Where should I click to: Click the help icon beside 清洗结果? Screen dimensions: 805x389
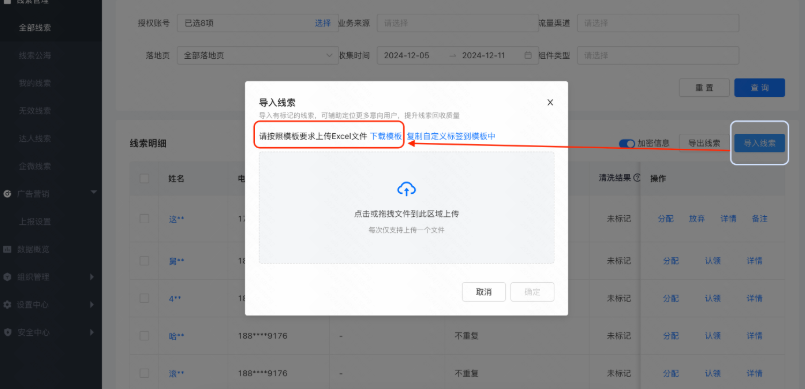coord(637,178)
